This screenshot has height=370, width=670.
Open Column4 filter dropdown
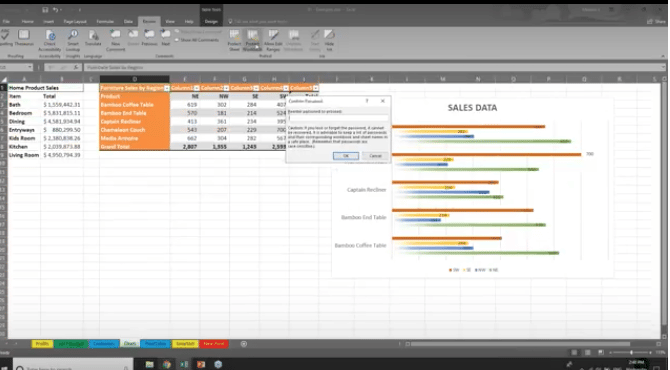[x=286, y=88]
